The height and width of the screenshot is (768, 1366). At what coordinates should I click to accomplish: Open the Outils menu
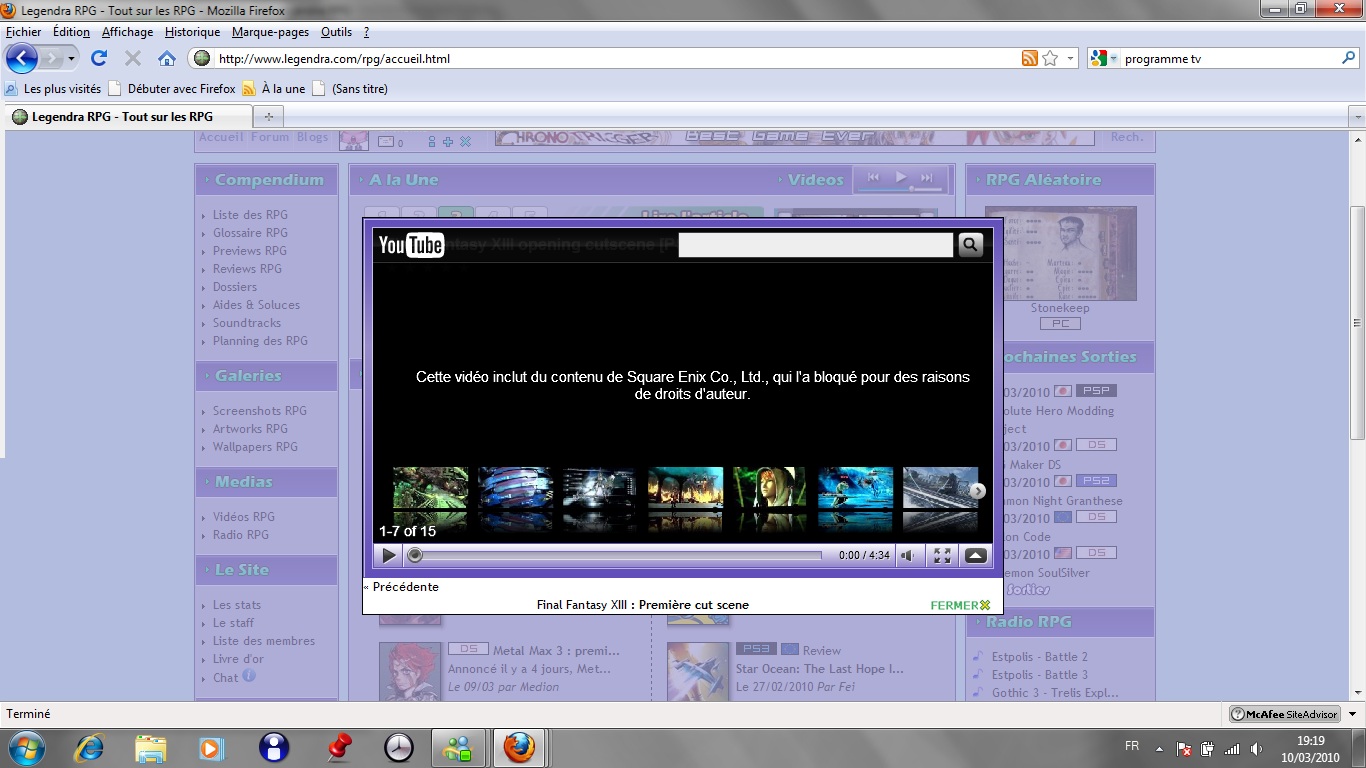(337, 32)
